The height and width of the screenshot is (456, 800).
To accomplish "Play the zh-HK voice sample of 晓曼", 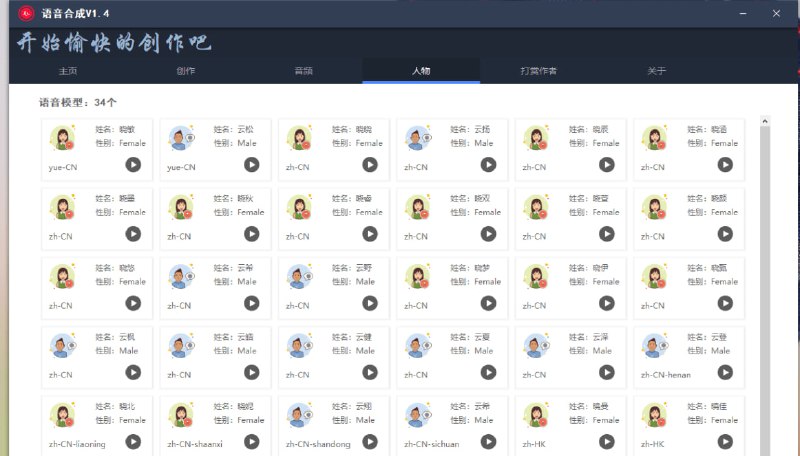I will 607,442.
